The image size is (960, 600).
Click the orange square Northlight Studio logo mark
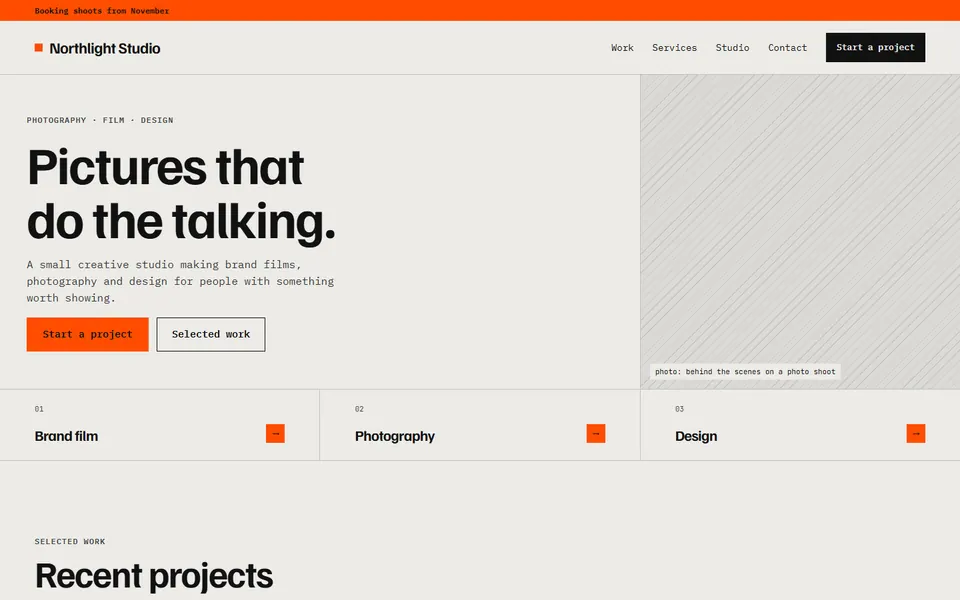tap(39, 48)
